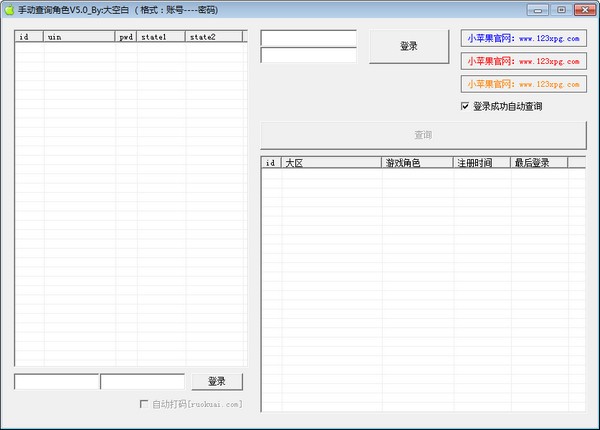This screenshot has width=600, height=430.
Task: Minimize the 手动查询角色 window
Action: pyautogui.click(x=537, y=10)
